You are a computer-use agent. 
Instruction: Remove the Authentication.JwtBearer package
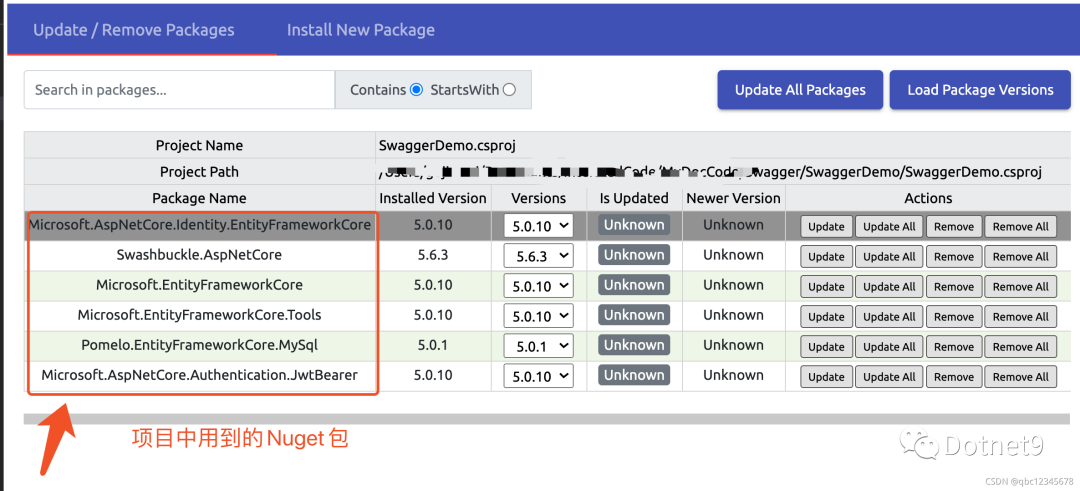pyautogui.click(x=954, y=377)
